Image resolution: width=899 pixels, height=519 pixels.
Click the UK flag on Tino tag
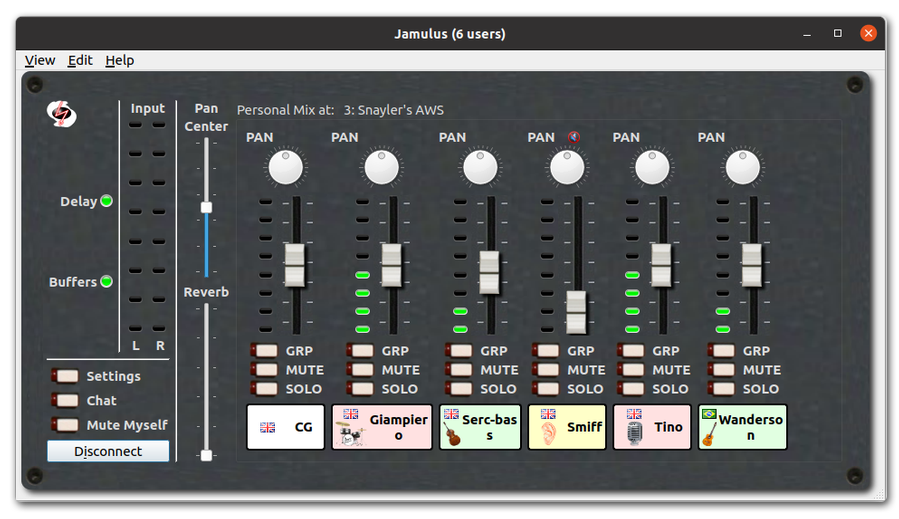(634, 413)
